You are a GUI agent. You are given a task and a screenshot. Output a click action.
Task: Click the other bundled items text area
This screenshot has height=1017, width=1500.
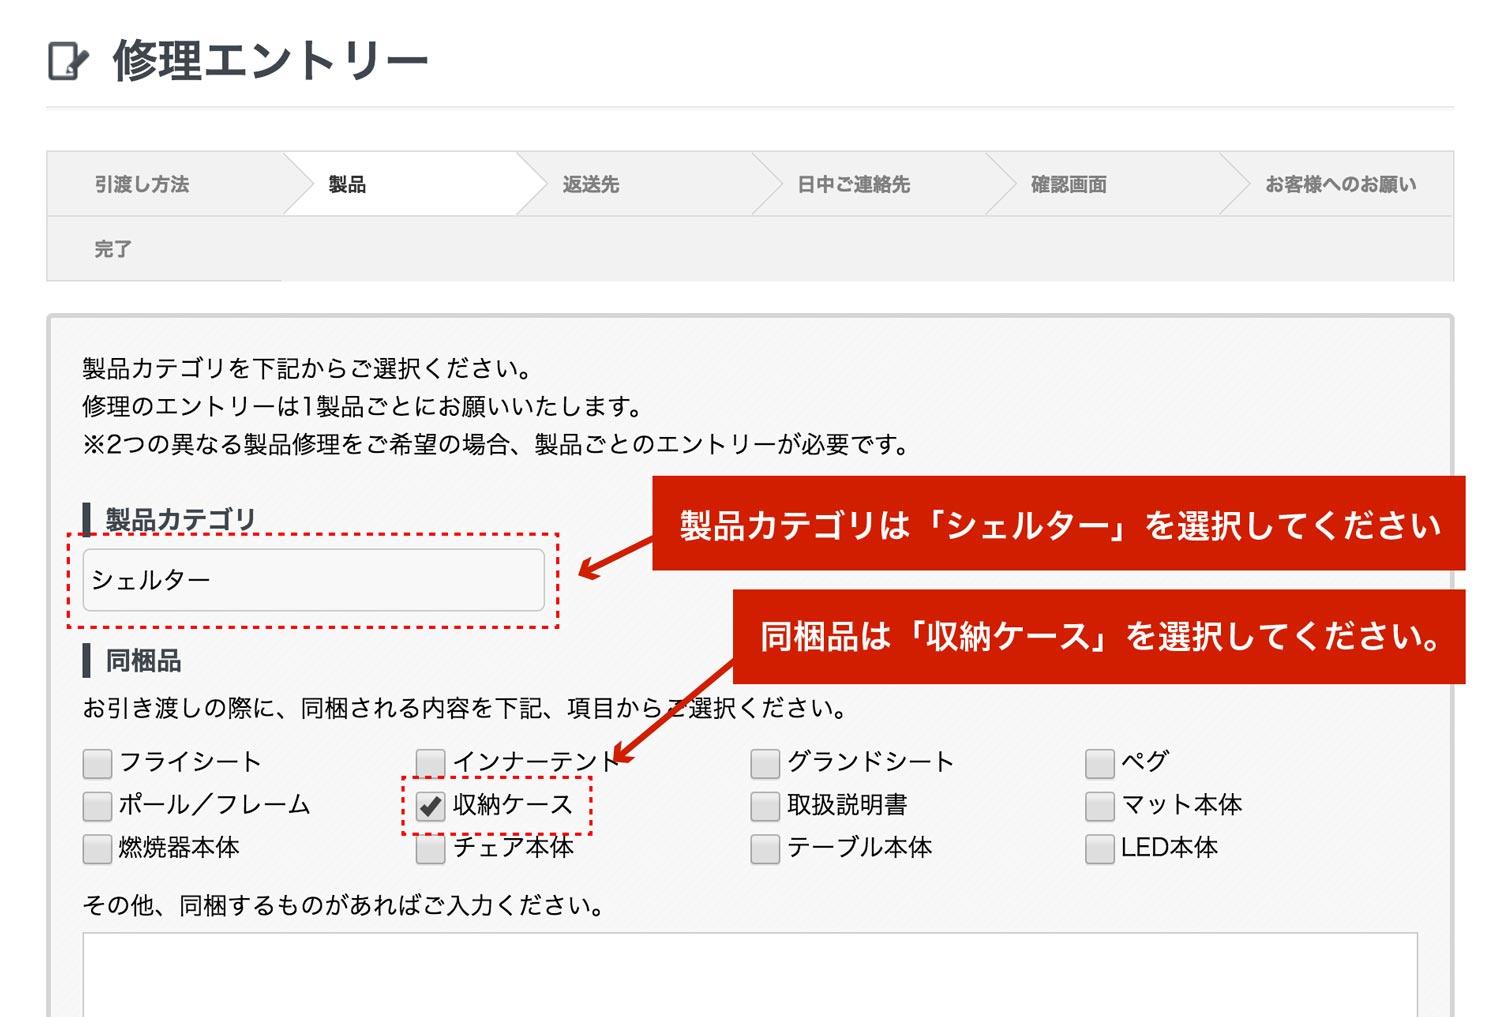[749, 975]
